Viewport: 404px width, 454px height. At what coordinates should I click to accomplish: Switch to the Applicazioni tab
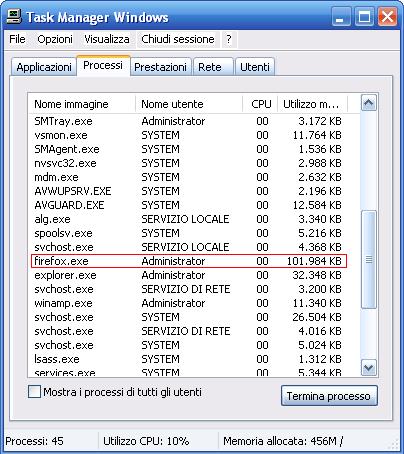[x=44, y=67]
